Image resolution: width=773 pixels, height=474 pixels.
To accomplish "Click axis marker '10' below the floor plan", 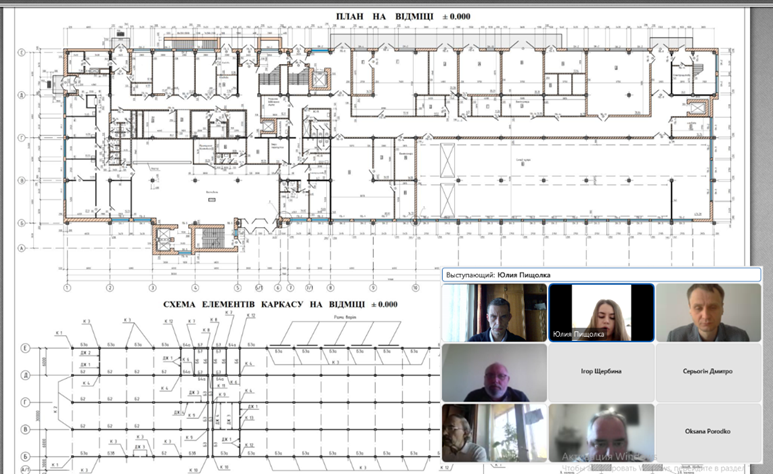I will click(416, 288).
